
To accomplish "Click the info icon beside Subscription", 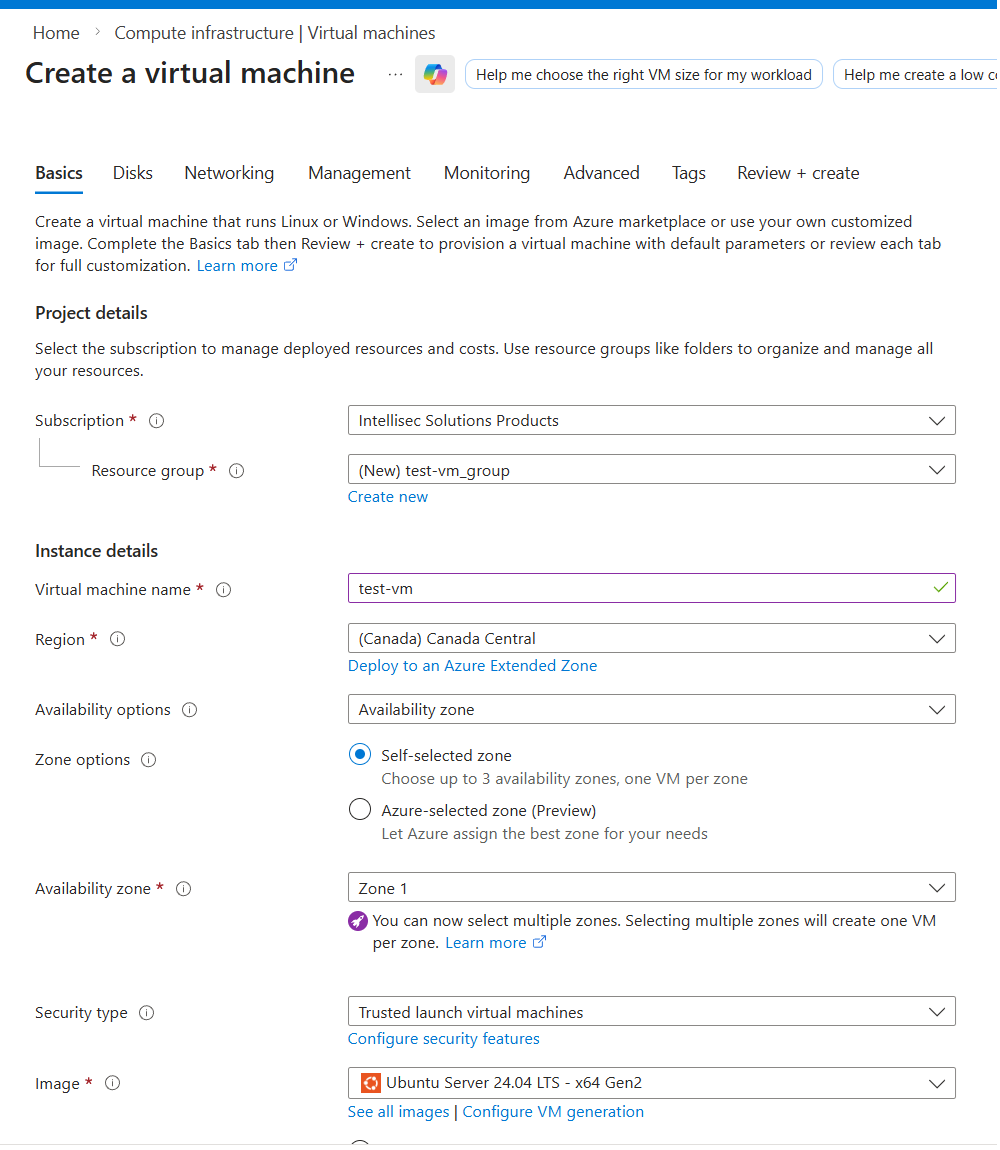I will click(156, 421).
